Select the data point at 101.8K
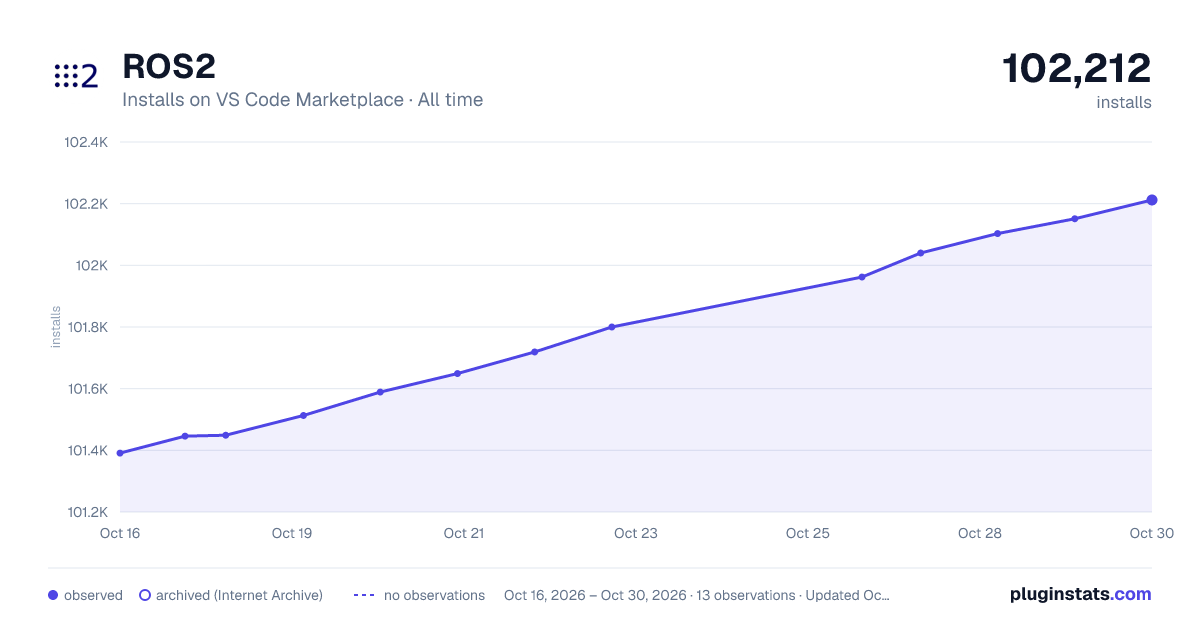 (611, 327)
